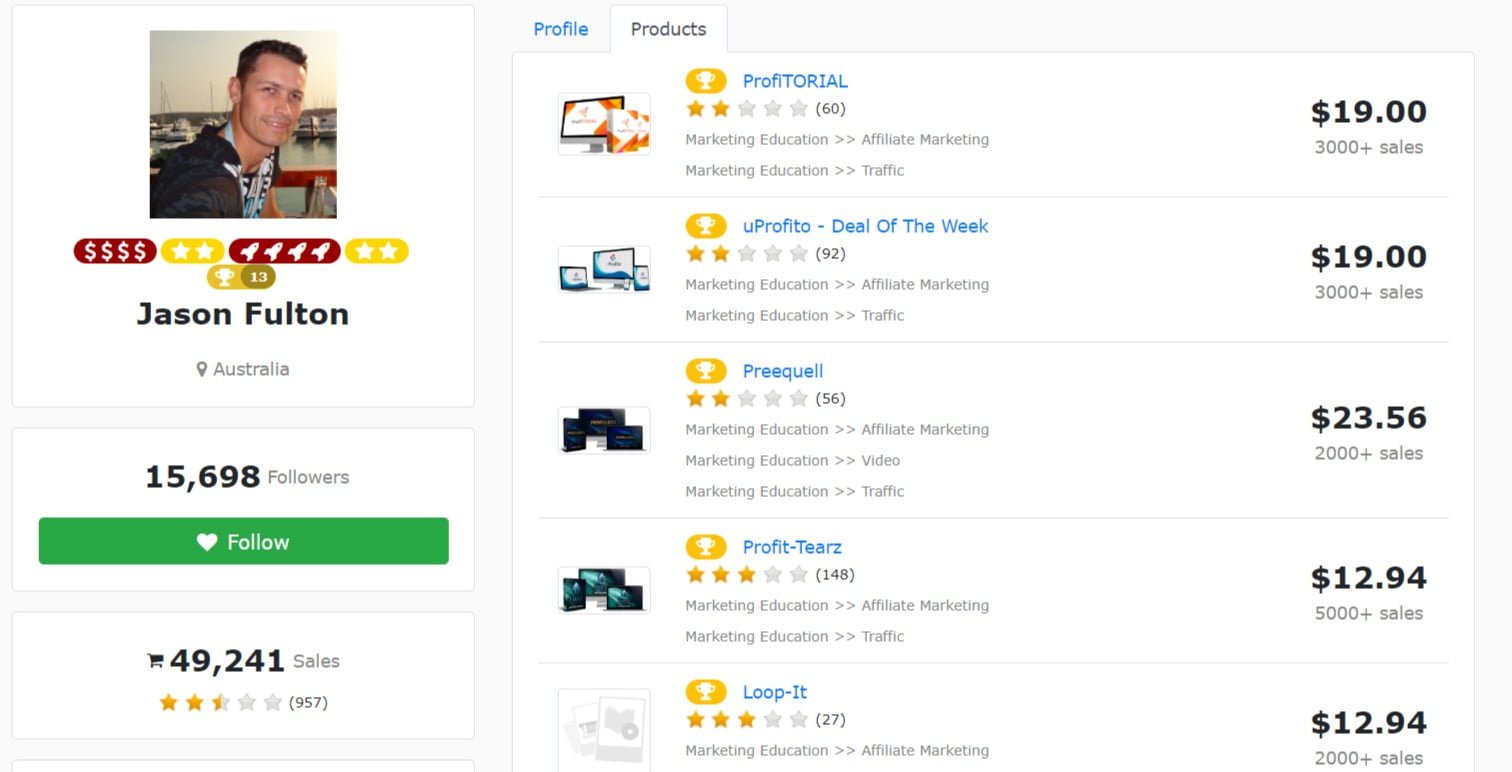Image resolution: width=1512 pixels, height=772 pixels.
Task: Open the Preequell product page
Action: point(783,371)
